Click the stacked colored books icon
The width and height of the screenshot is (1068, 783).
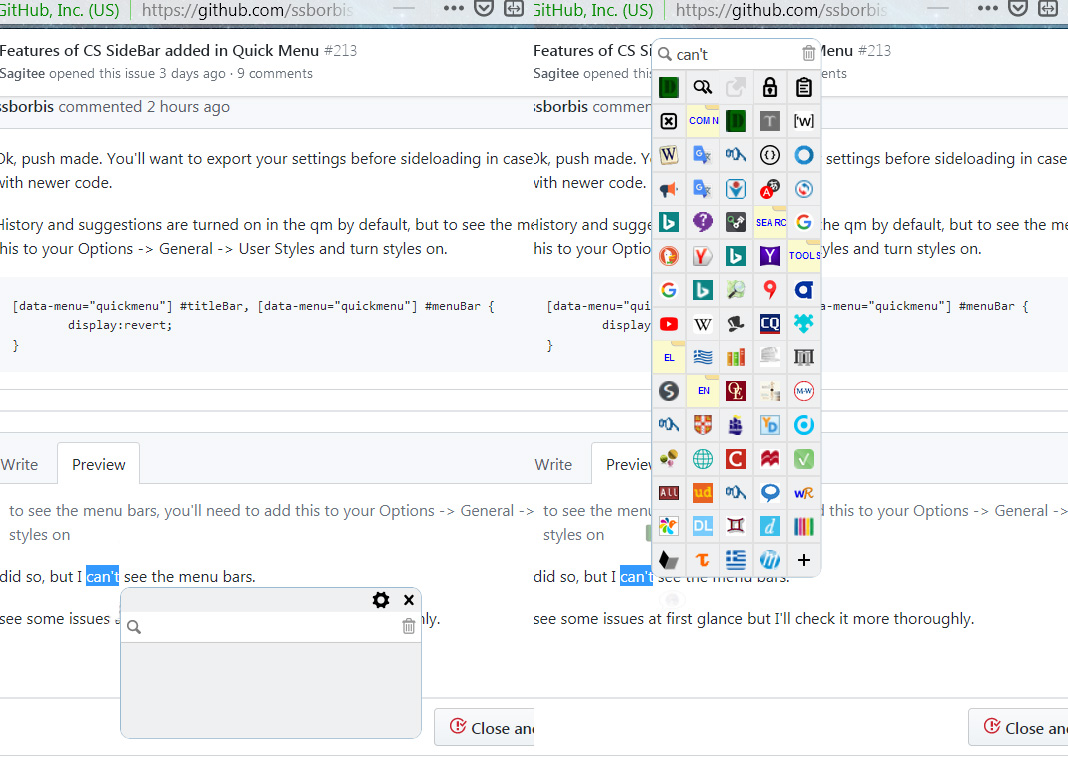(x=736, y=357)
